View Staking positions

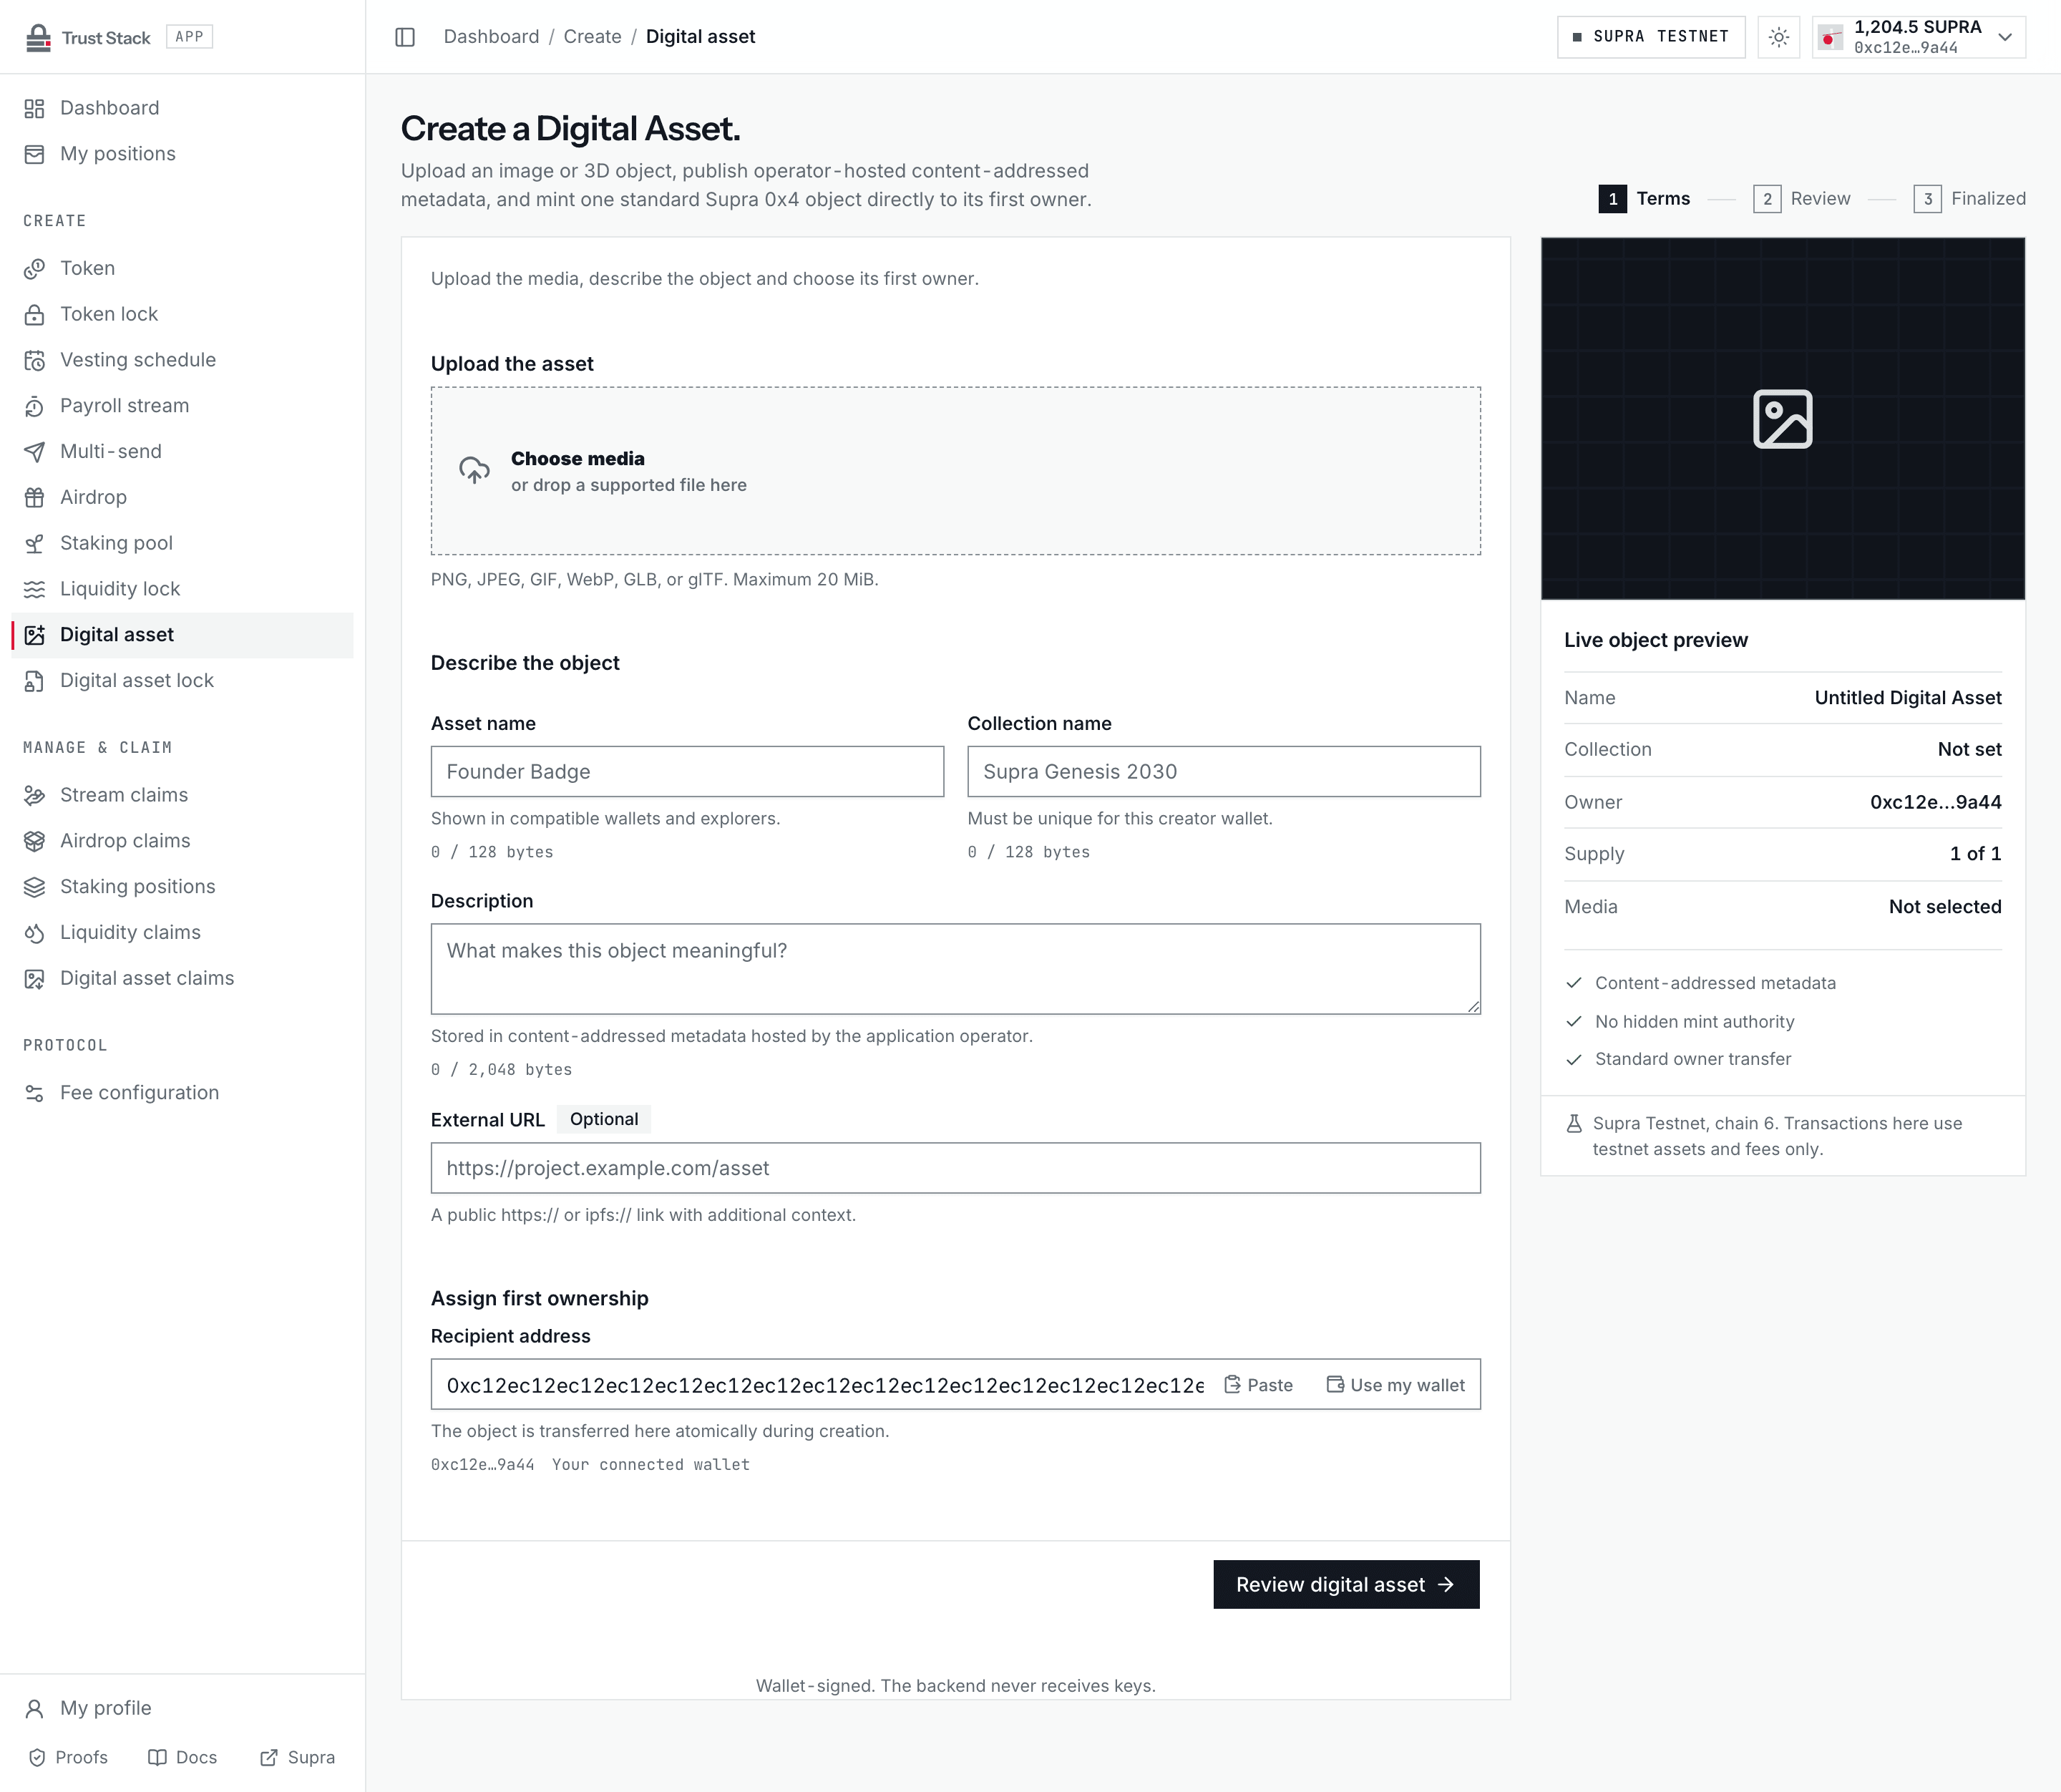coord(182,887)
